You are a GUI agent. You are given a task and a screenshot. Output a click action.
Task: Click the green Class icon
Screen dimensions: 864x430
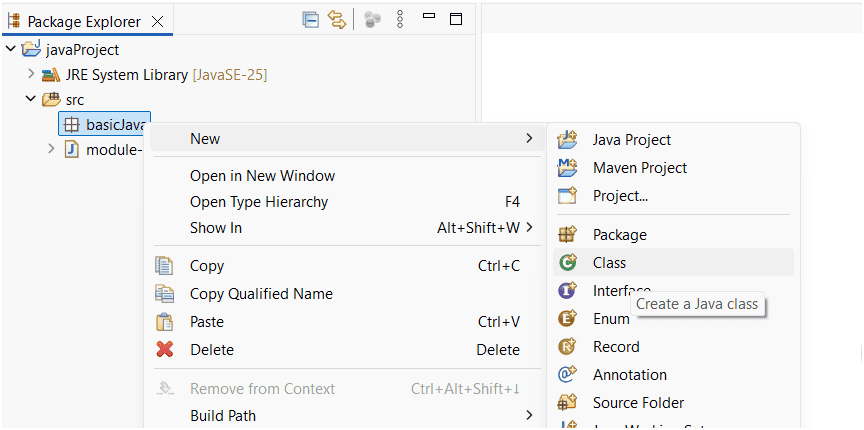(x=567, y=262)
